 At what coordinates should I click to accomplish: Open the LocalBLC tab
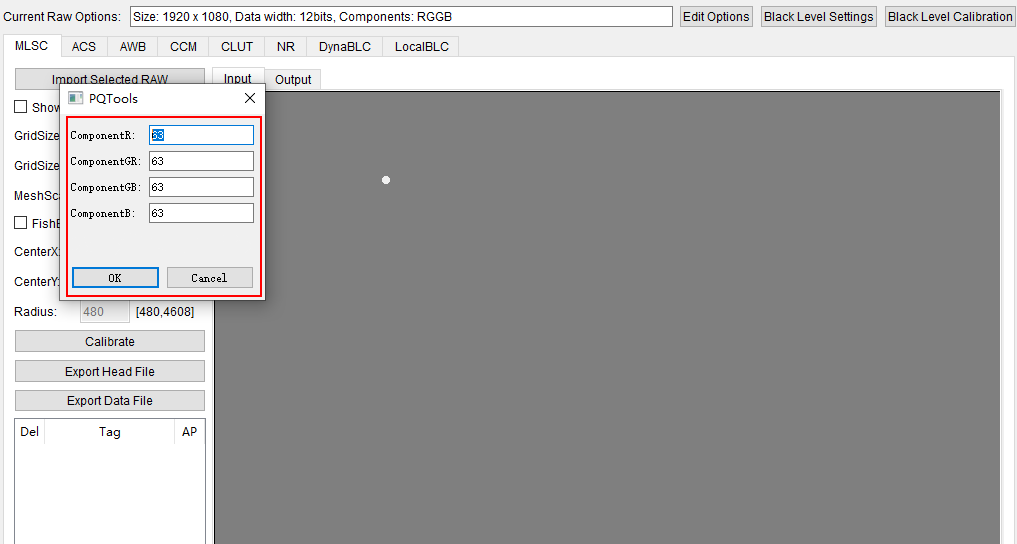pos(421,47)
